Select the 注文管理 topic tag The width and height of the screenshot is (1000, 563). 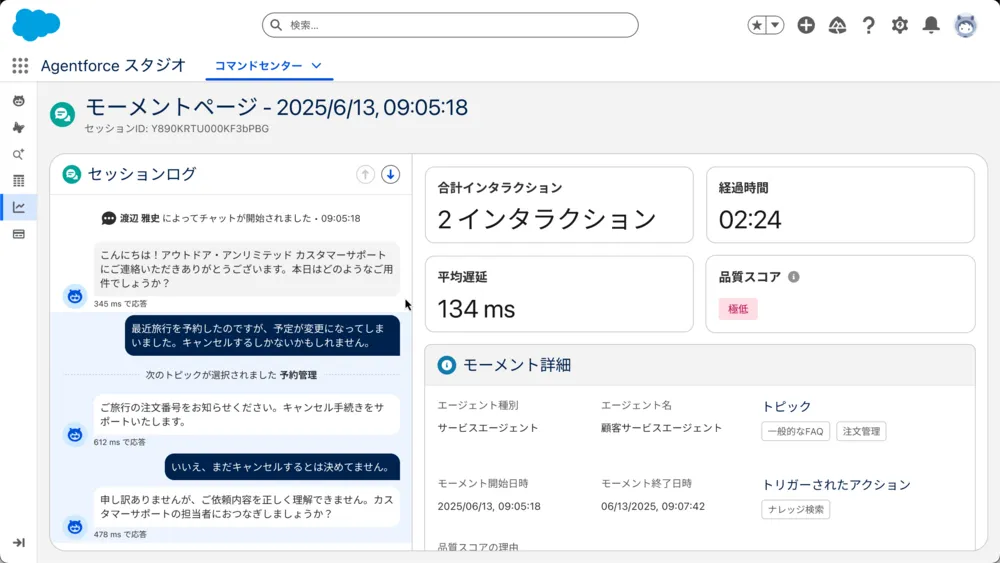(x=861, y=432)
